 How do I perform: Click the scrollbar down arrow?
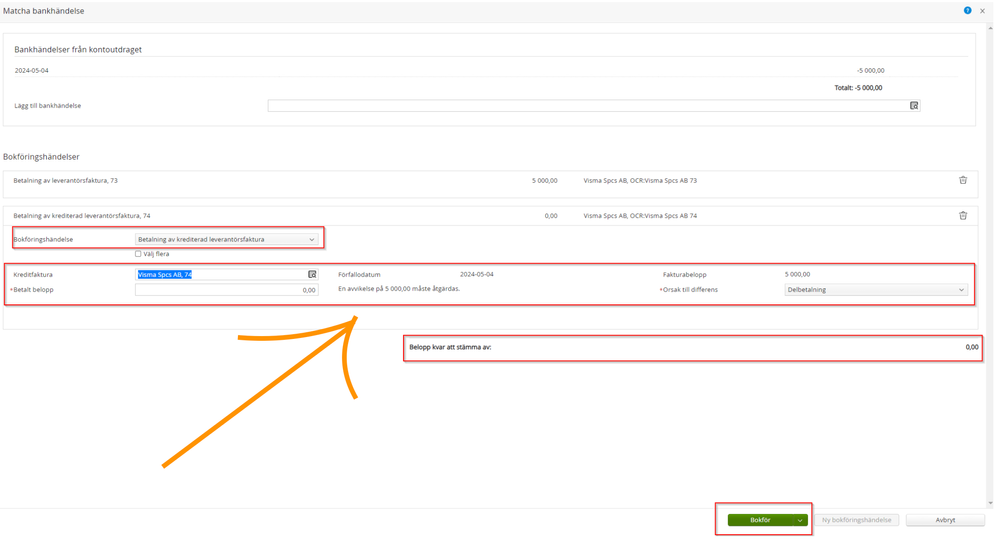click(990, 503)
